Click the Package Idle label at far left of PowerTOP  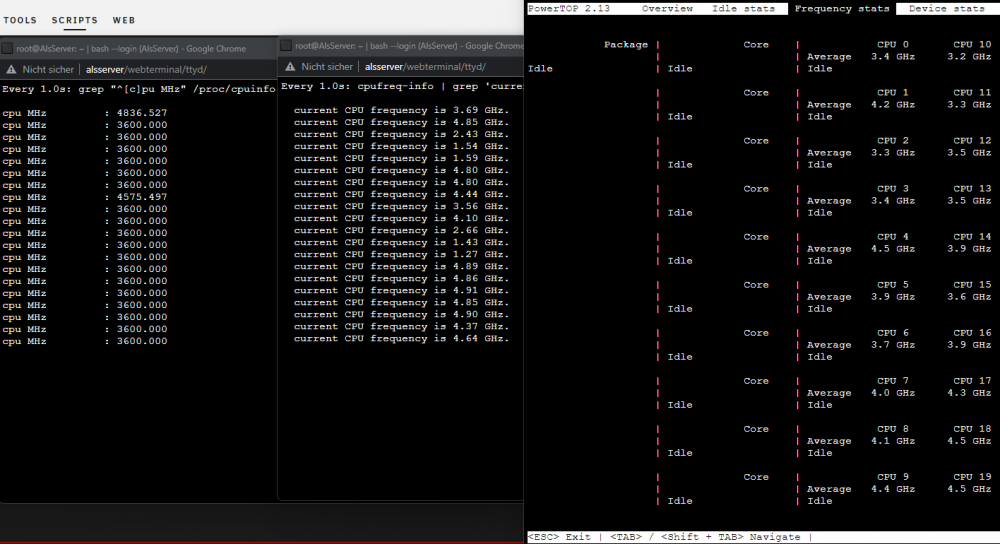540,69
